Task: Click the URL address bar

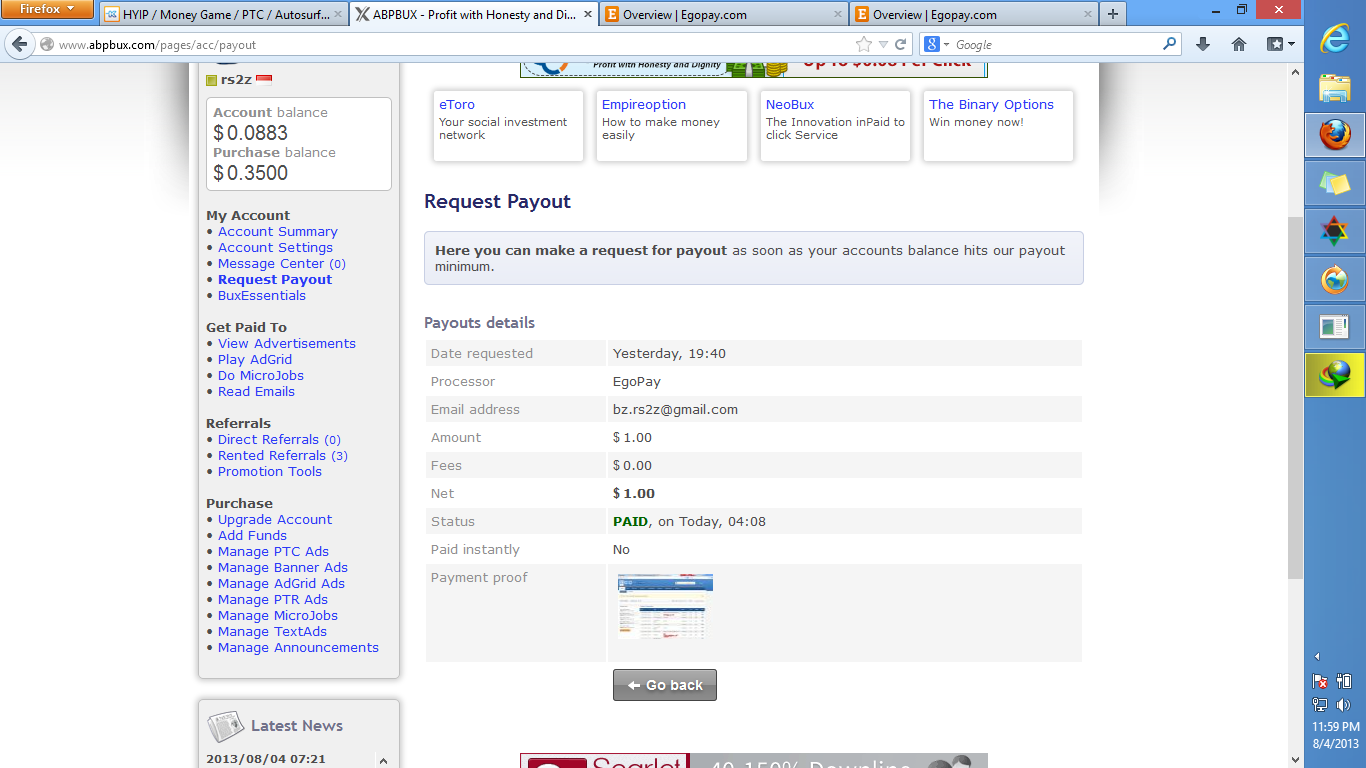Action: tap(450, 45)
